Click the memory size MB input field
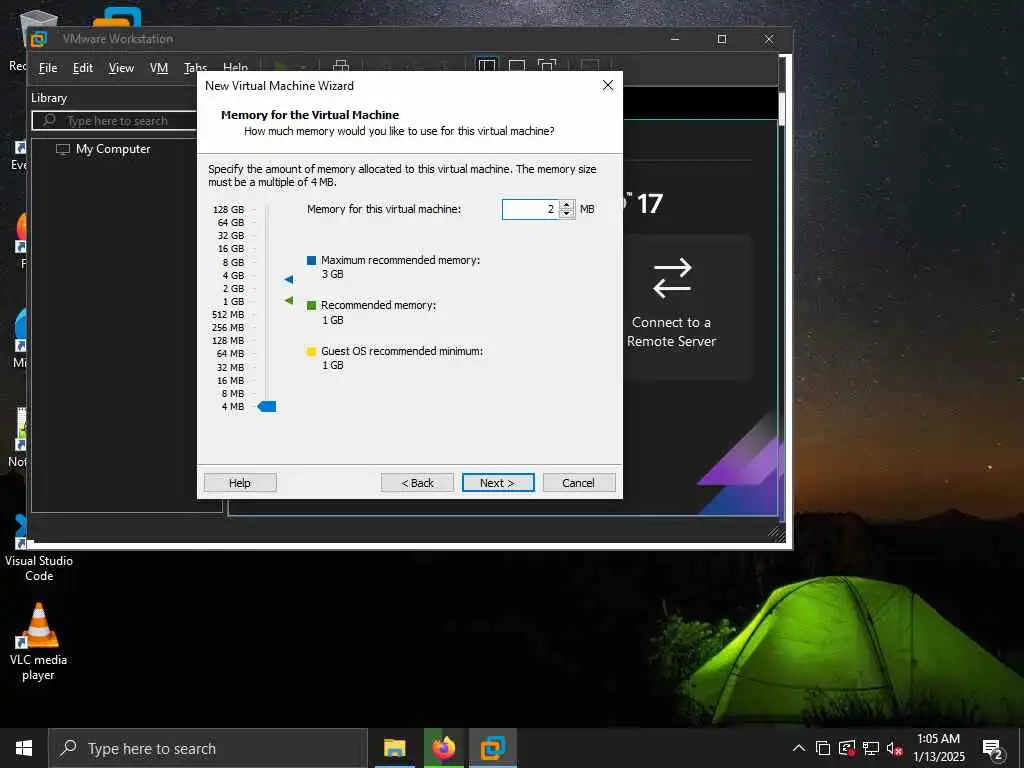The width and height of the screenshot is (1024, 768). [530, 209]
